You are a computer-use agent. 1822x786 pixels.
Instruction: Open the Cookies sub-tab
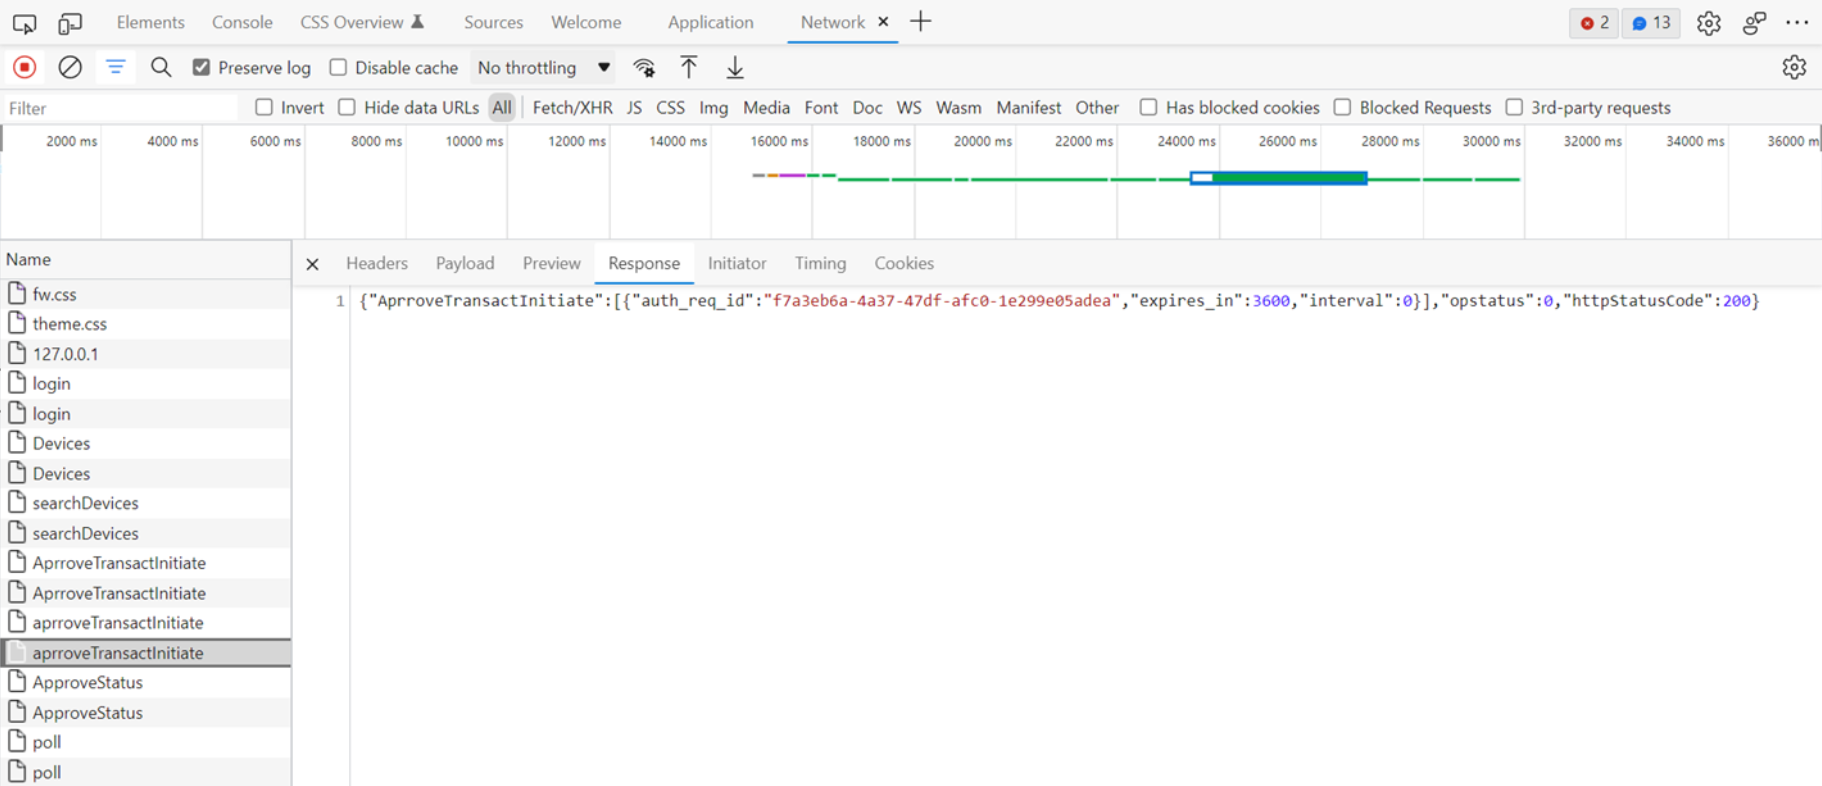[x=904, y=263]
